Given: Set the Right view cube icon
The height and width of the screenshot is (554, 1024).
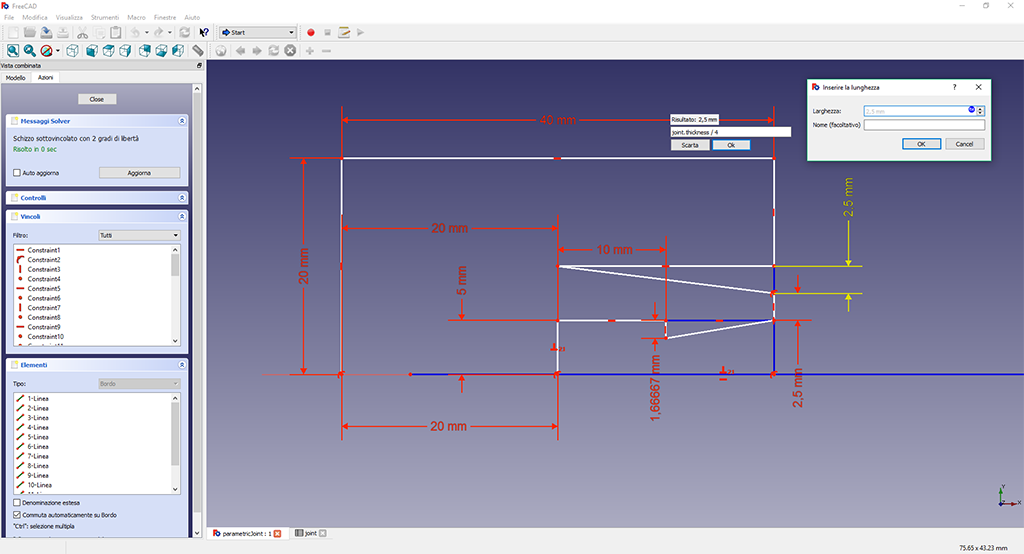Looking at the screenshot, I should [125, 50].
